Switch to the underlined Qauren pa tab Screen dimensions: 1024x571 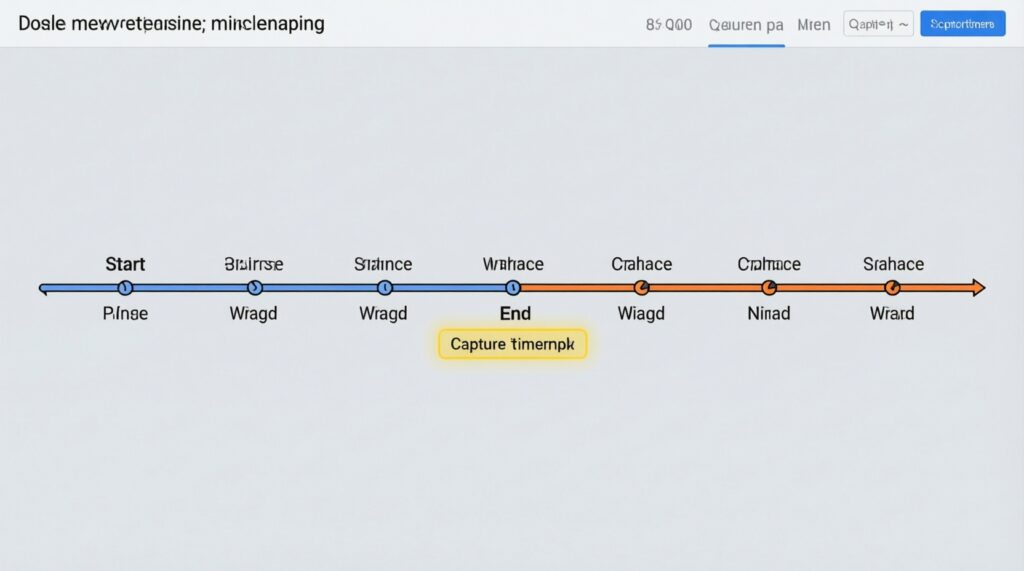click(745, 25)
